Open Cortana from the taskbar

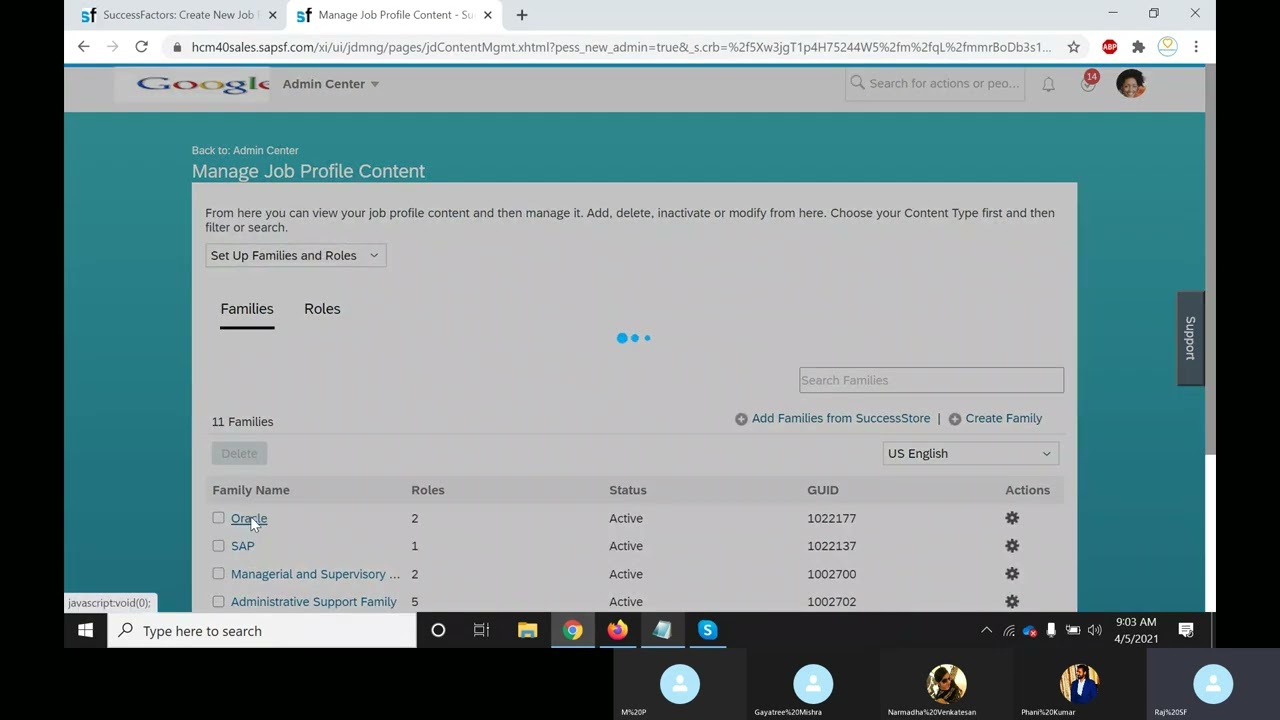point(438,631)
